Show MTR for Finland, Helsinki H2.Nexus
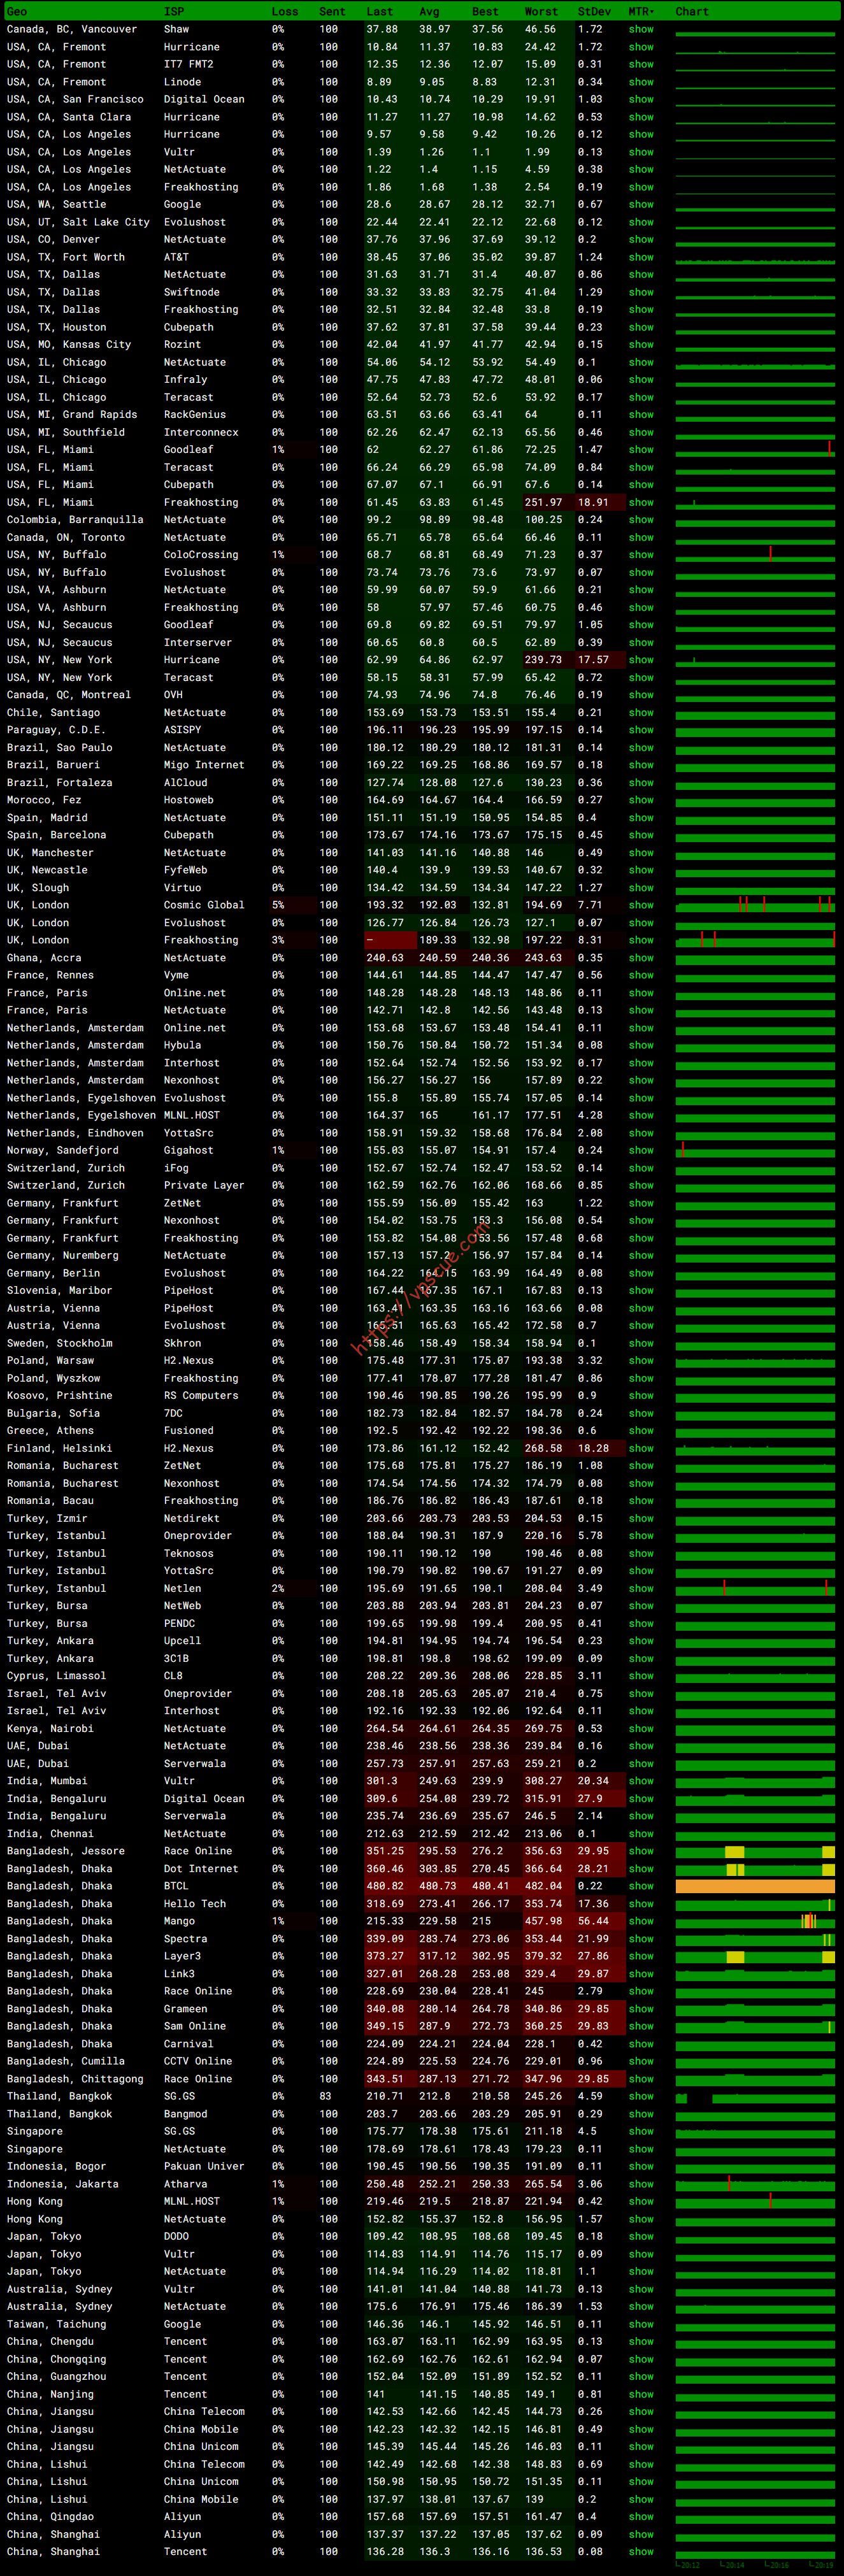 point(641,1448)
